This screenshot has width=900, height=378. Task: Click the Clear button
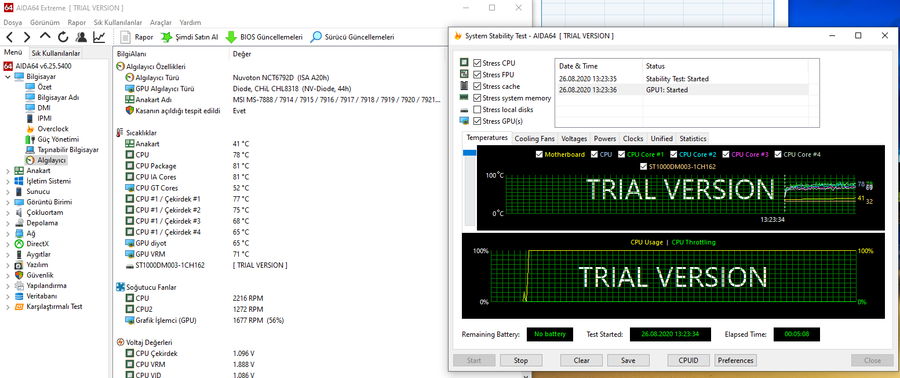pyautogui.click(x=581, y=360)
